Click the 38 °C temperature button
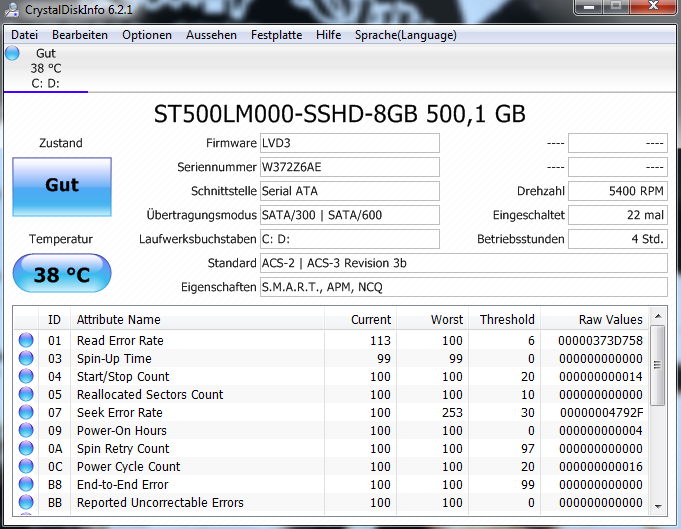 [x=62, y=274]
